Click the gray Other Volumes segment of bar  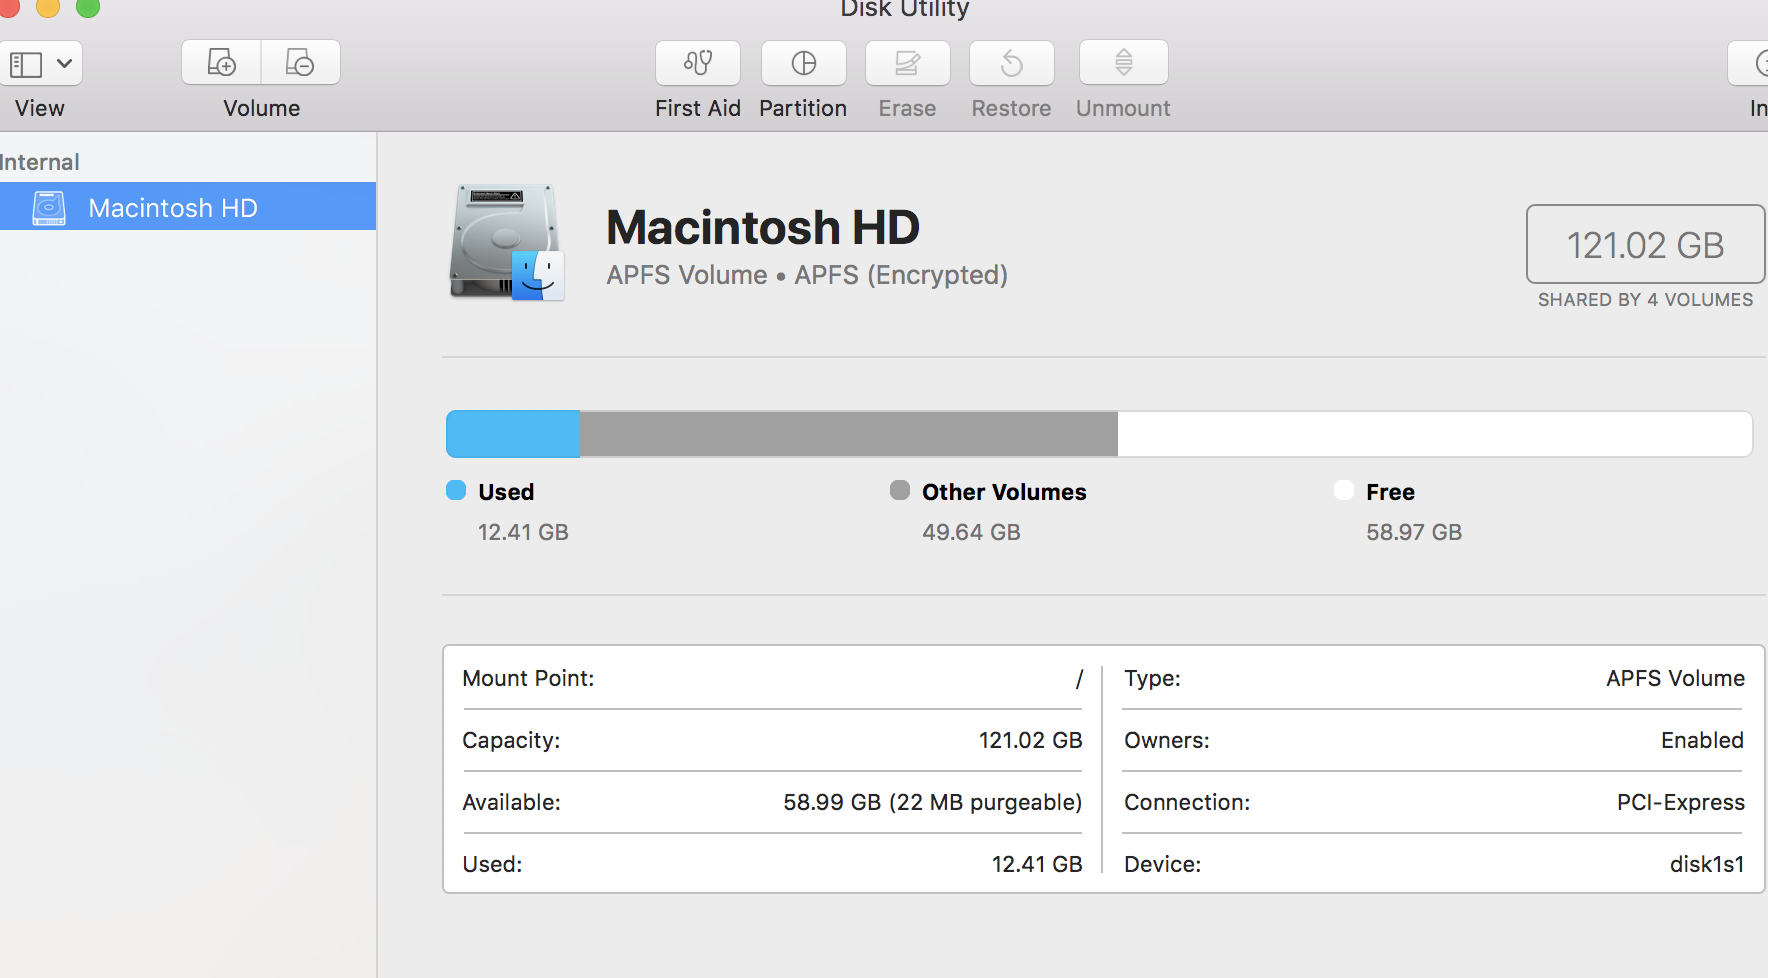coord(848,434)
